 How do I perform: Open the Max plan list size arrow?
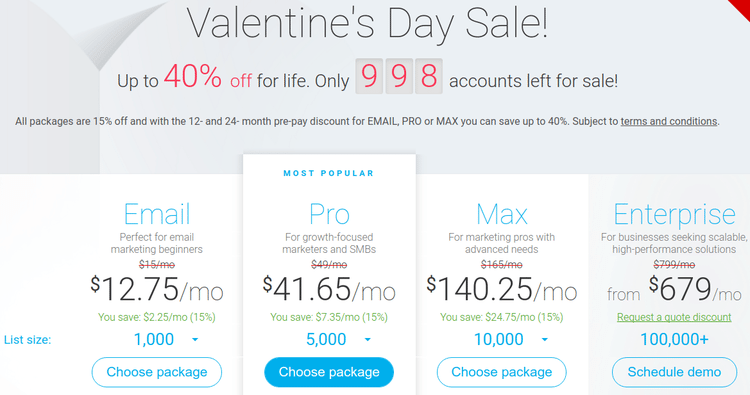tap(545, 340)
